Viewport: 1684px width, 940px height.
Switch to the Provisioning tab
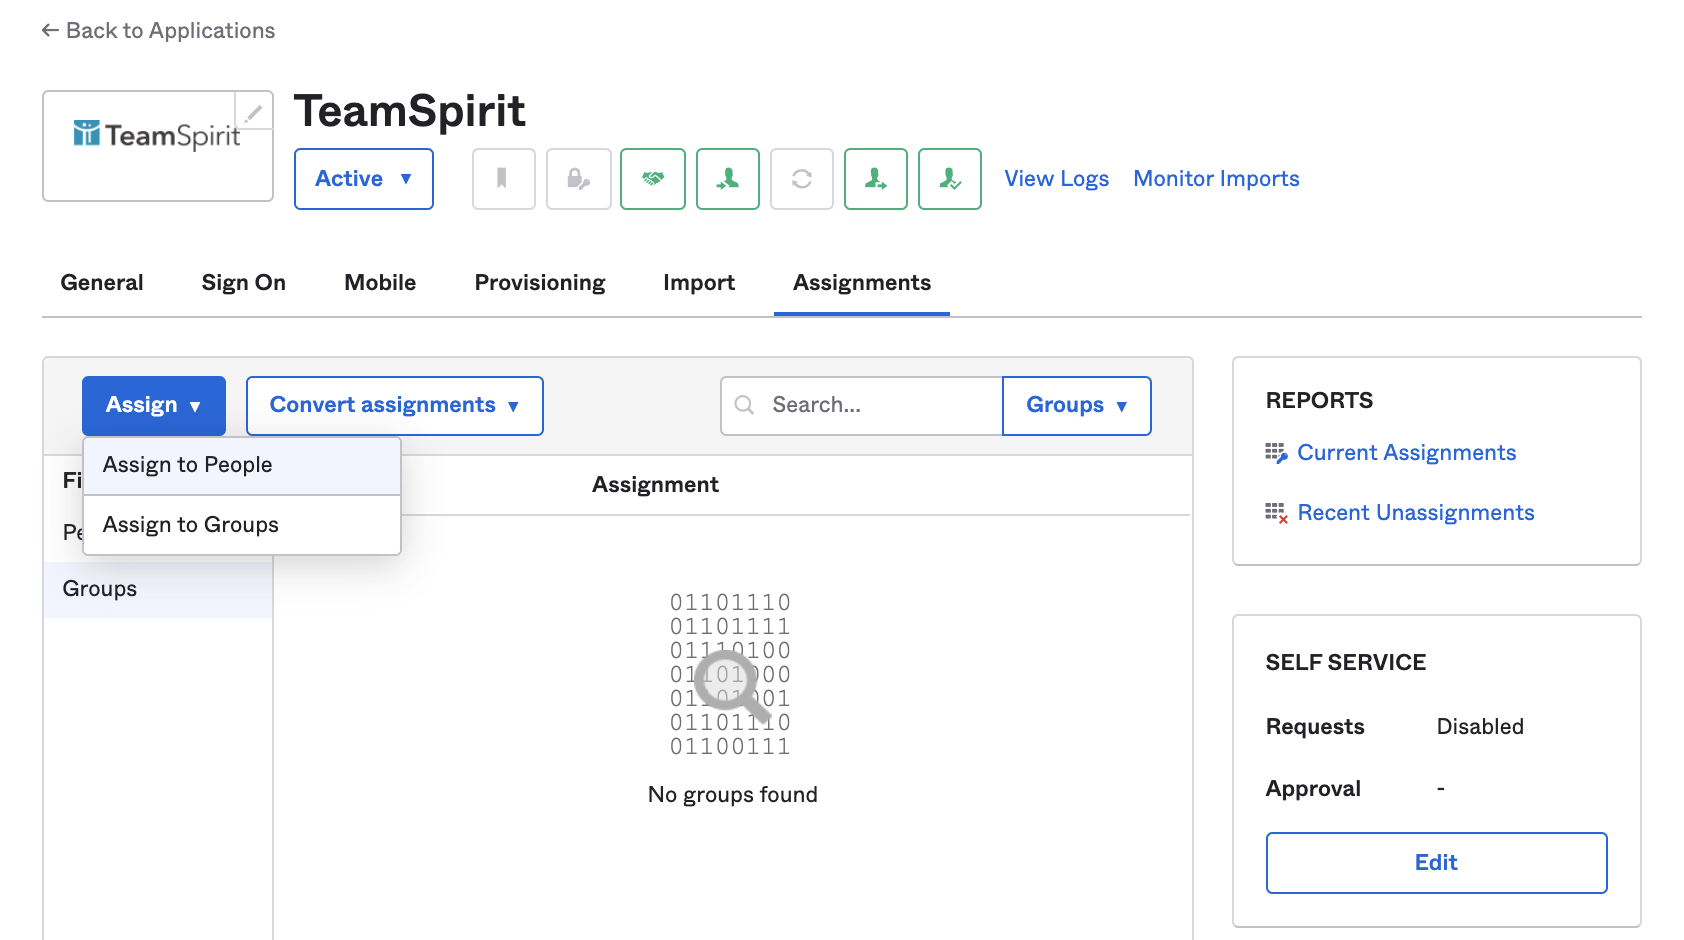click(x=539, y=283)
